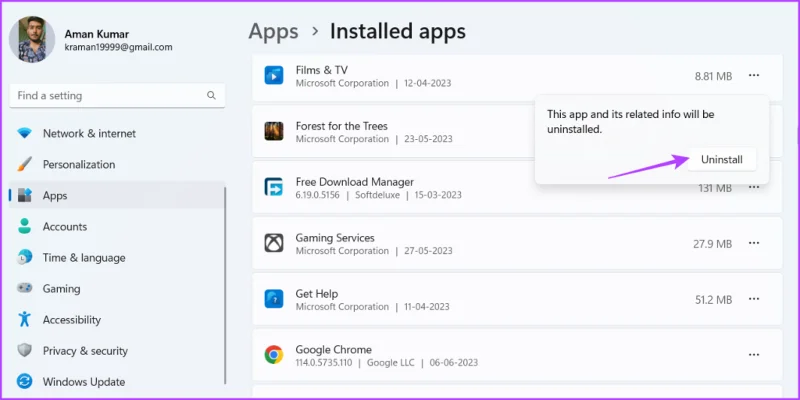This screenshot has width=800, height=400.
Task: Click the Softdeluxe publisher text
Action: click(x=378, y=195)
